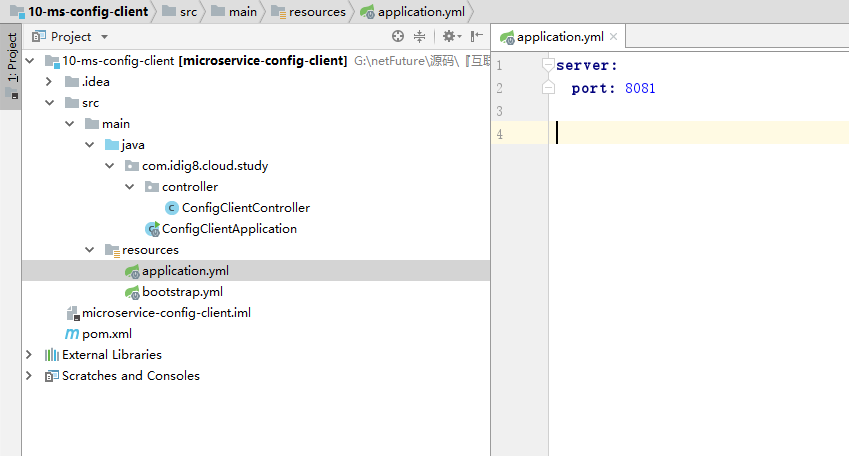Select bootstrap.yml in the tree
The width and height of the screenshot is (849, 456).
click(x=182, y=292)
